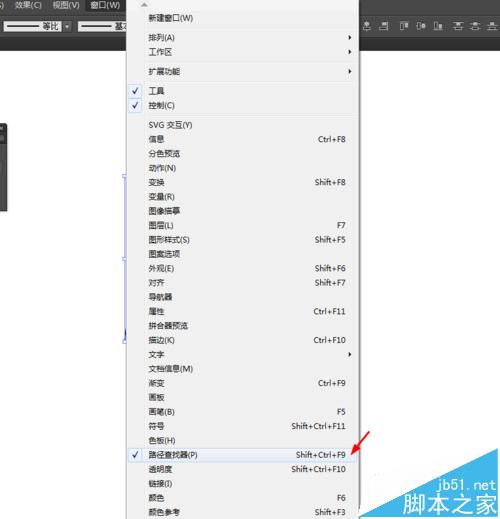Choose 新建窗口(W) from the menu
Screen dimensions: 500x519
243,18
